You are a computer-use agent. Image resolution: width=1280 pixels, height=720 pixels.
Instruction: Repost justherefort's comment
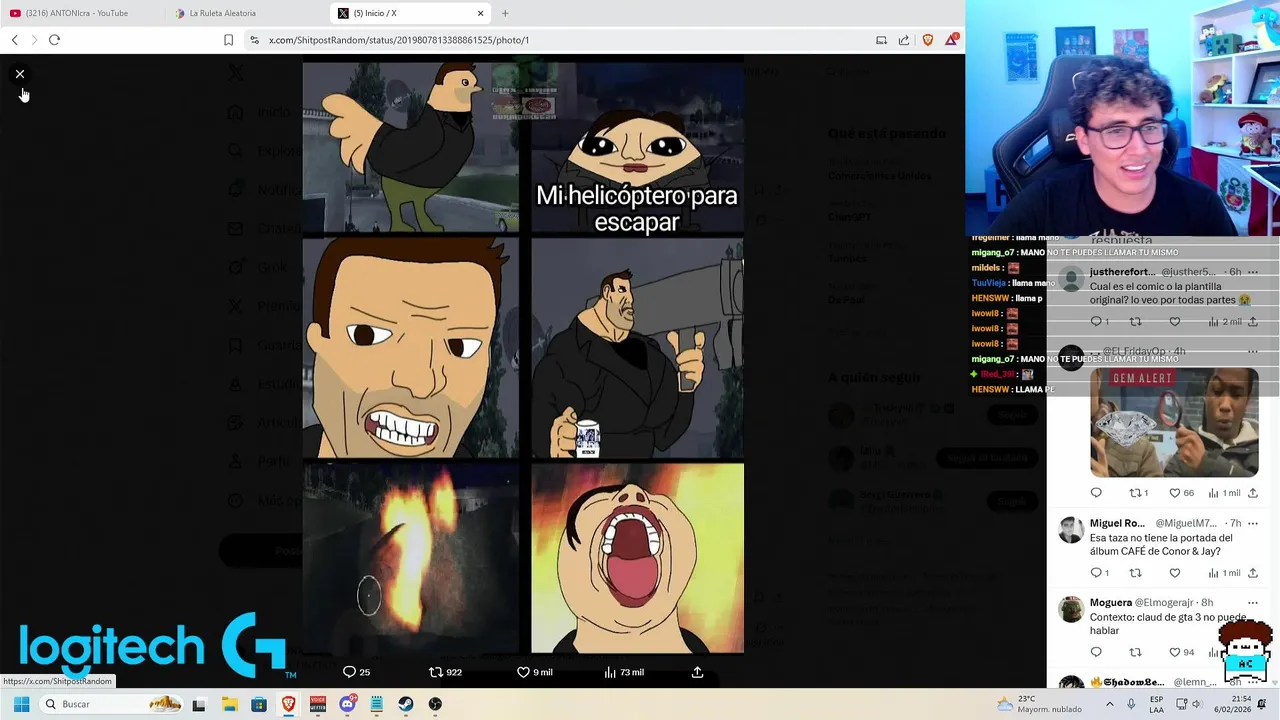(1135, 322)
